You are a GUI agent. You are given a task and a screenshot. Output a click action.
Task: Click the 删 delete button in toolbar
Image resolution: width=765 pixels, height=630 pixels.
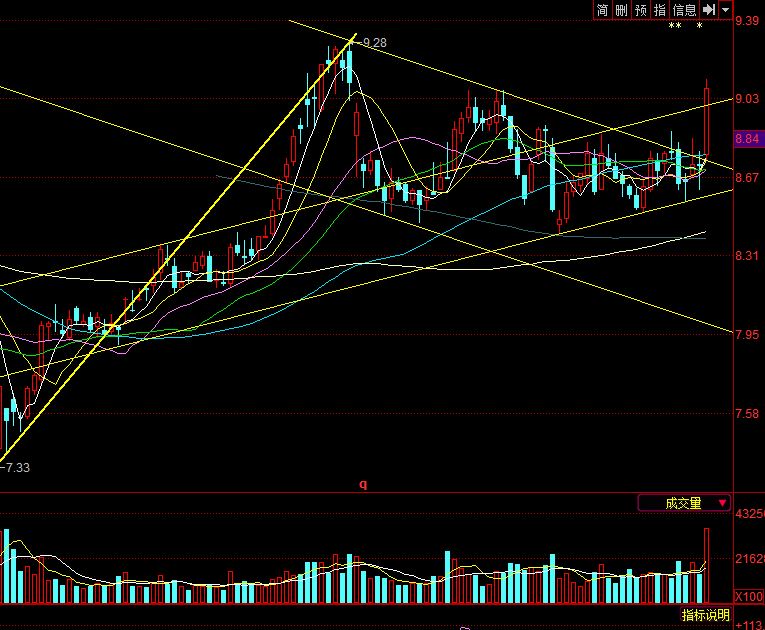[x=621, y=10]
